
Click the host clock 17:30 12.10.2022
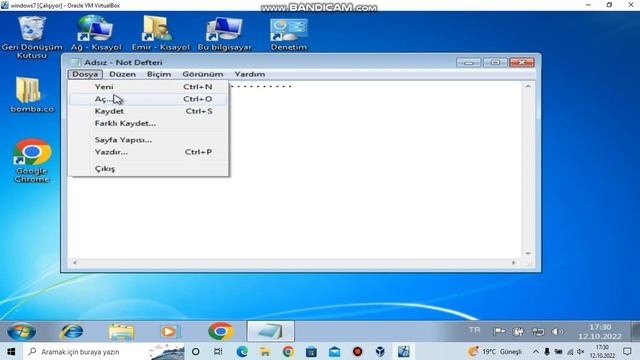click(x=602, y=351)
